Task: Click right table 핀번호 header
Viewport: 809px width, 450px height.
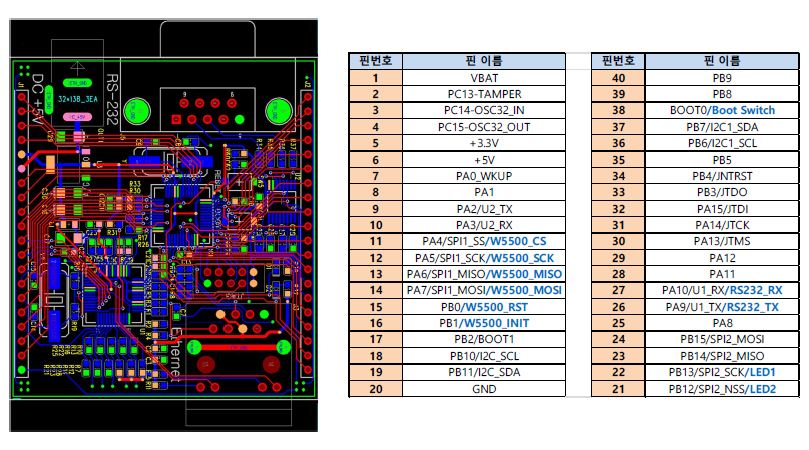Action: pos(618,61)
